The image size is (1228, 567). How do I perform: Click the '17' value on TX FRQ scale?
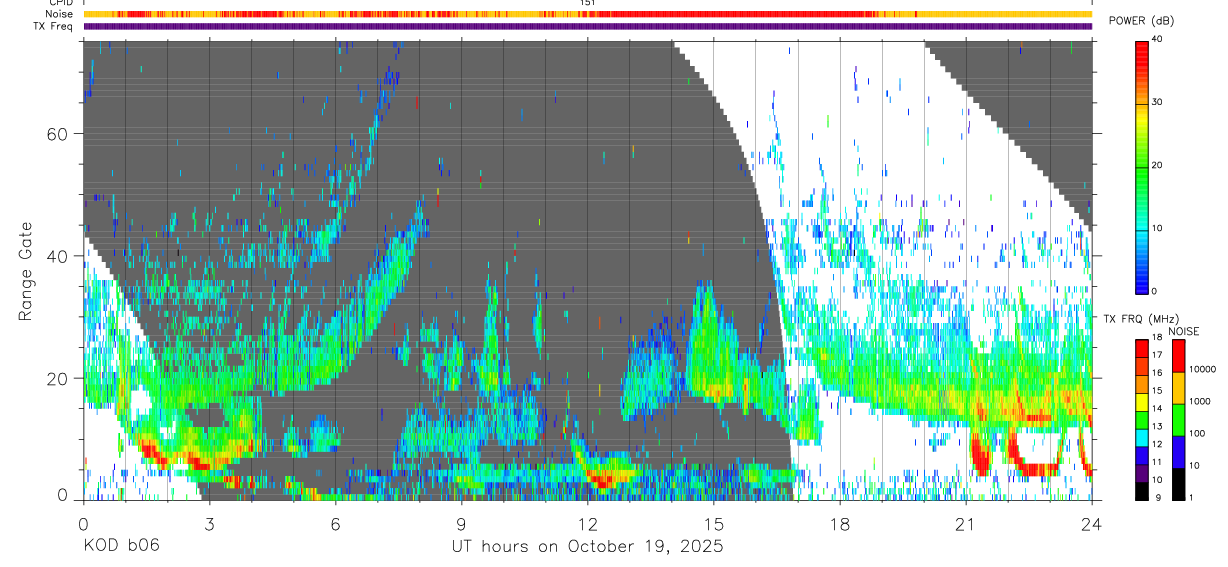click(1157, 354)
